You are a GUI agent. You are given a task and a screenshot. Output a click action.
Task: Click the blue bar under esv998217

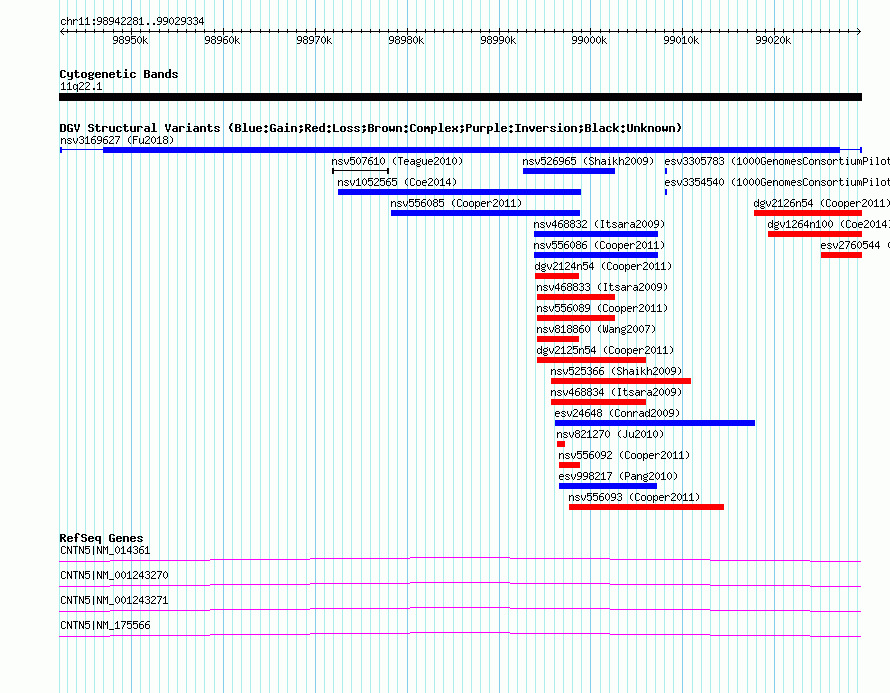point(608,486)
